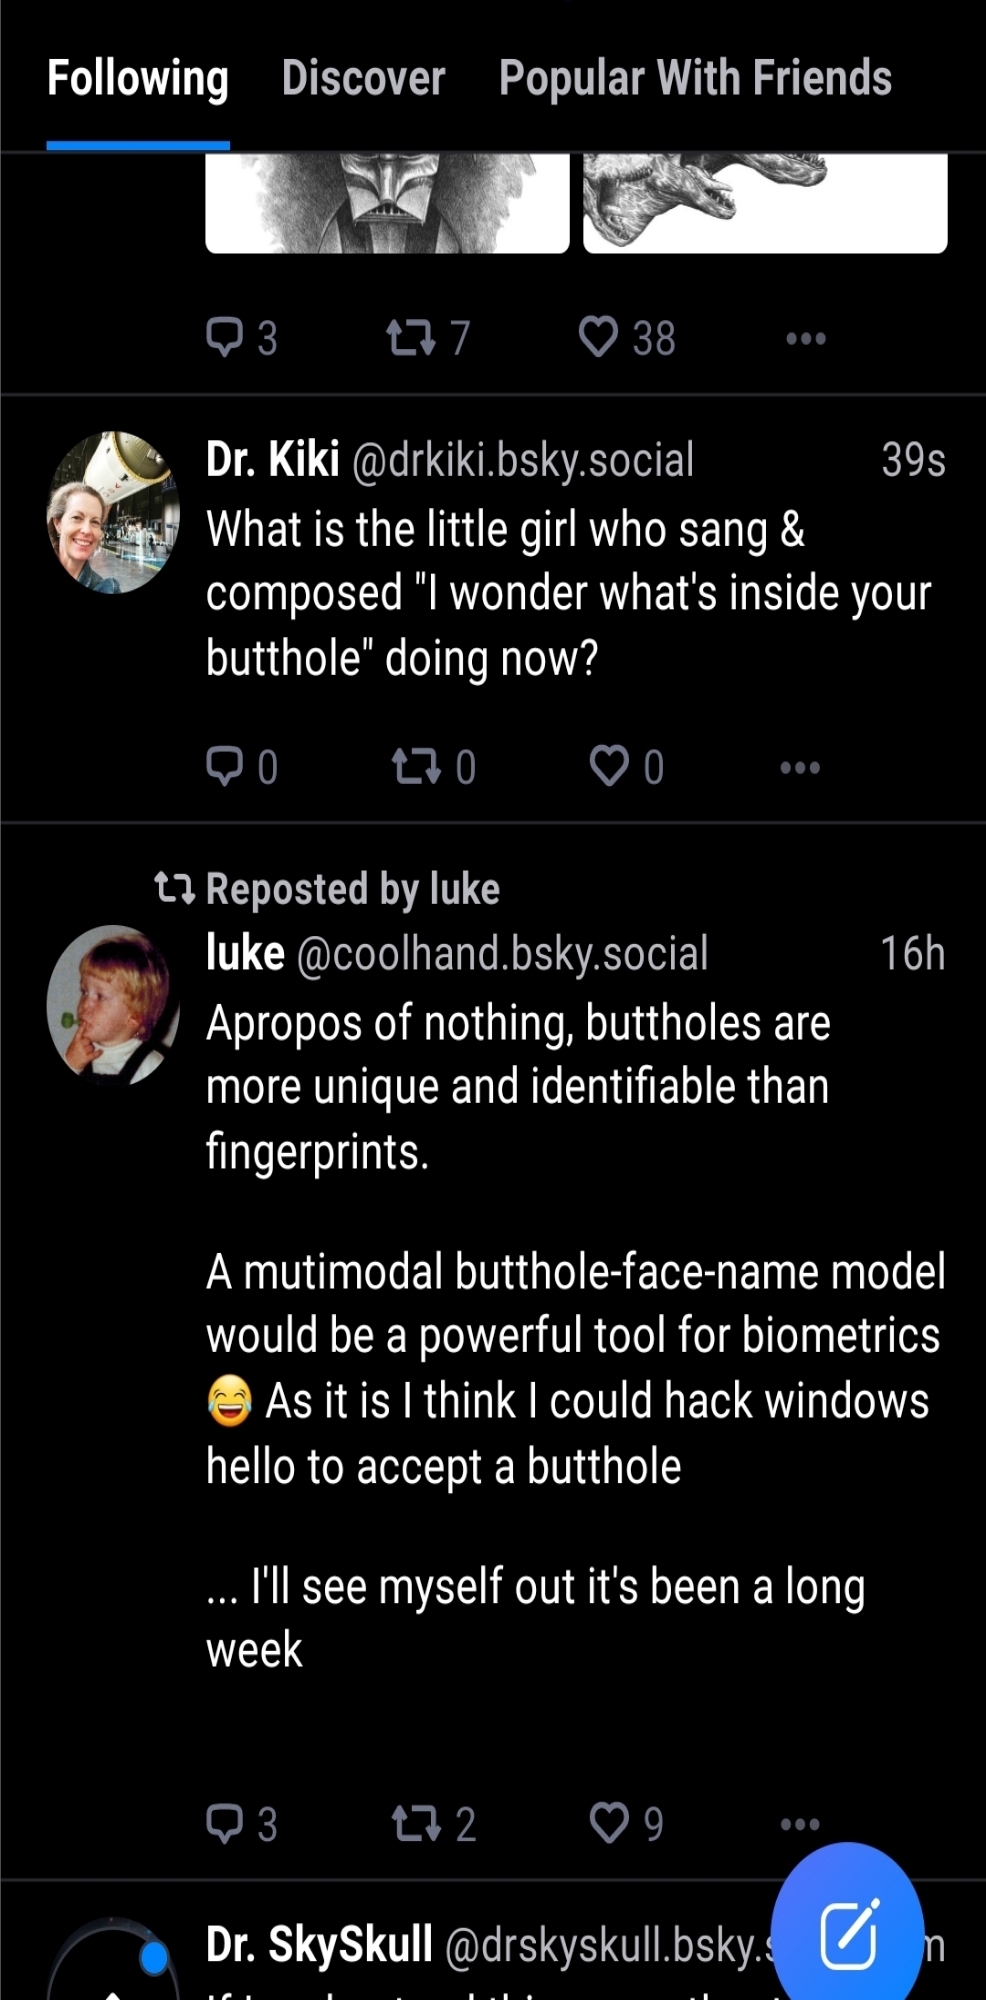Reply to luke's biometrics post
Viewport: 986px width, 2000px height.
[x=225, y=1823]
